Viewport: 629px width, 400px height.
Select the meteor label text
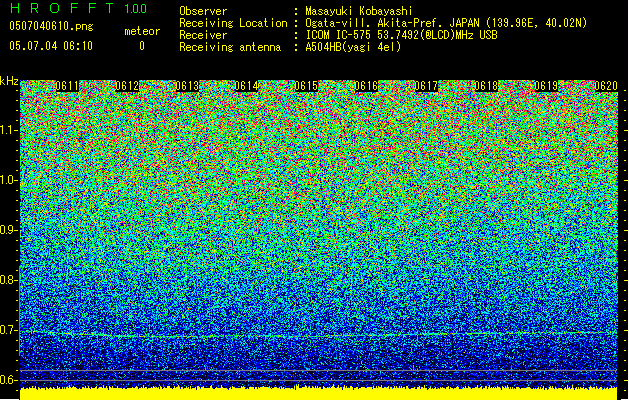[x=142, y=31]
